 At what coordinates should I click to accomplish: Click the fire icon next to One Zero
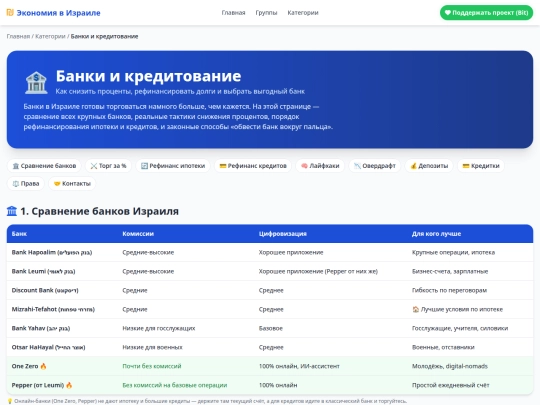tap(43, 366)
